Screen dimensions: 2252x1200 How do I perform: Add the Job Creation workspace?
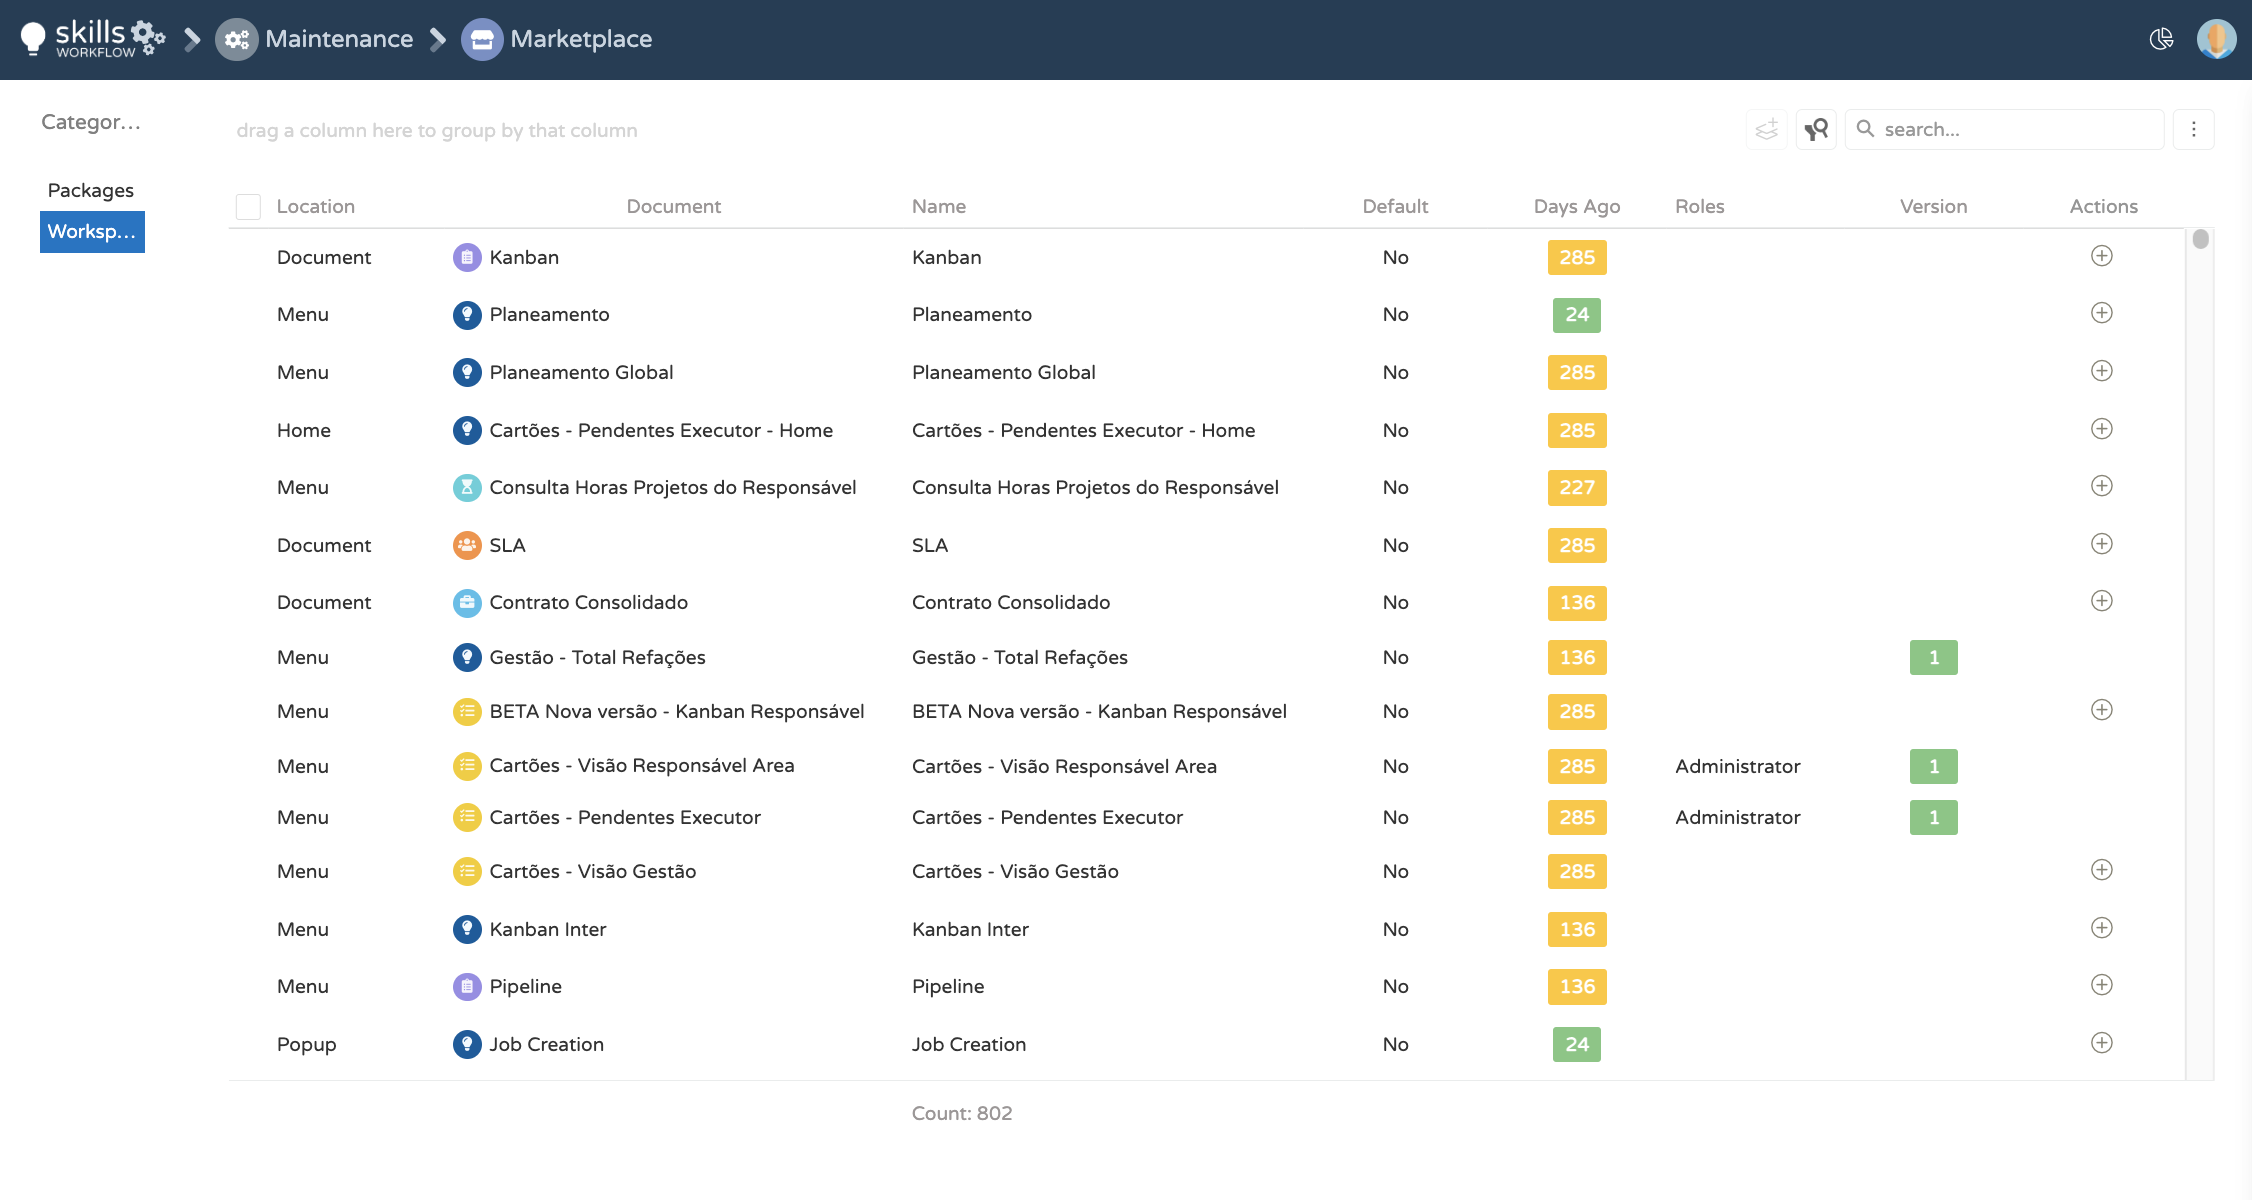[2102, 1043]
